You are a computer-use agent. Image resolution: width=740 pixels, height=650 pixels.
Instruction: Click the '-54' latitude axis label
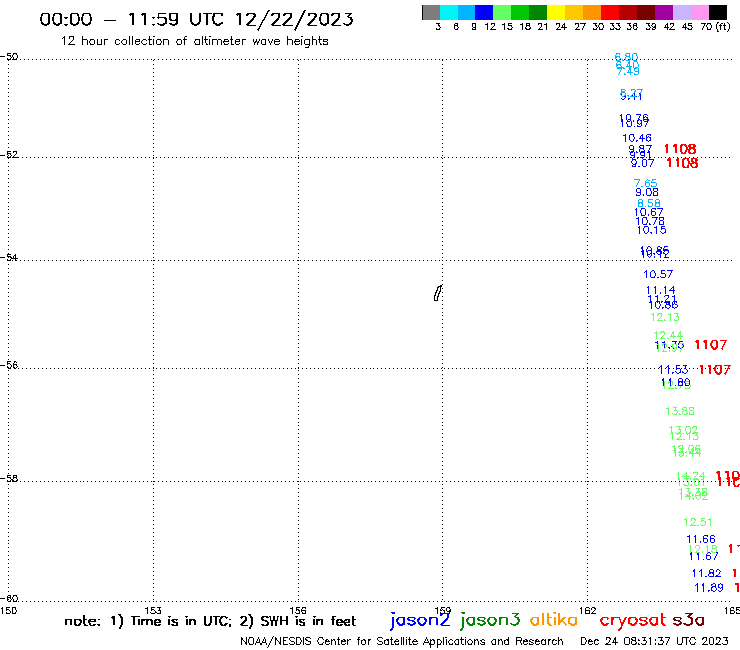point(9,257)
